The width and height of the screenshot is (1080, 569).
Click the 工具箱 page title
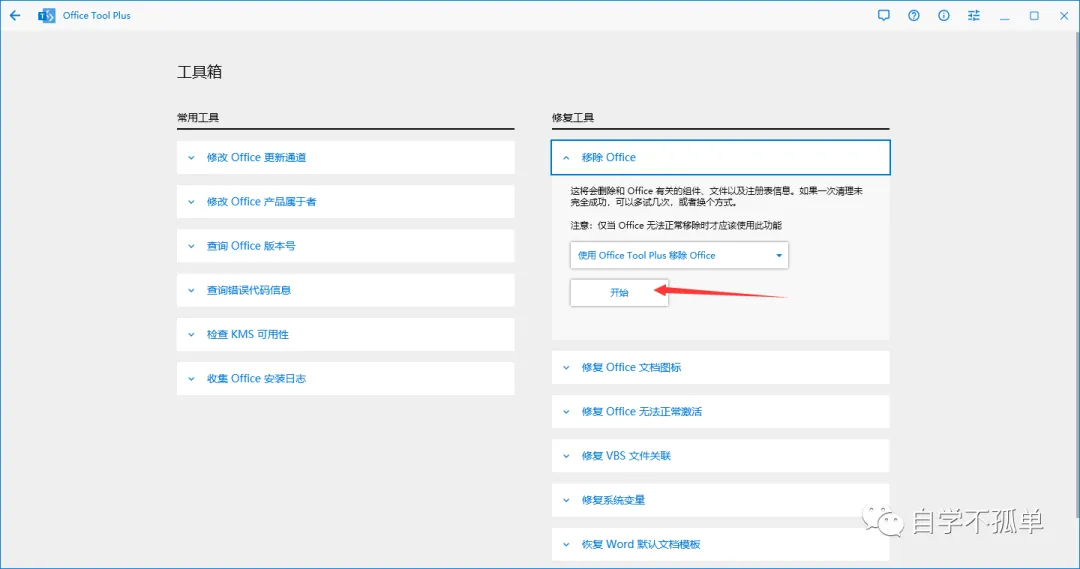[200, 72]
